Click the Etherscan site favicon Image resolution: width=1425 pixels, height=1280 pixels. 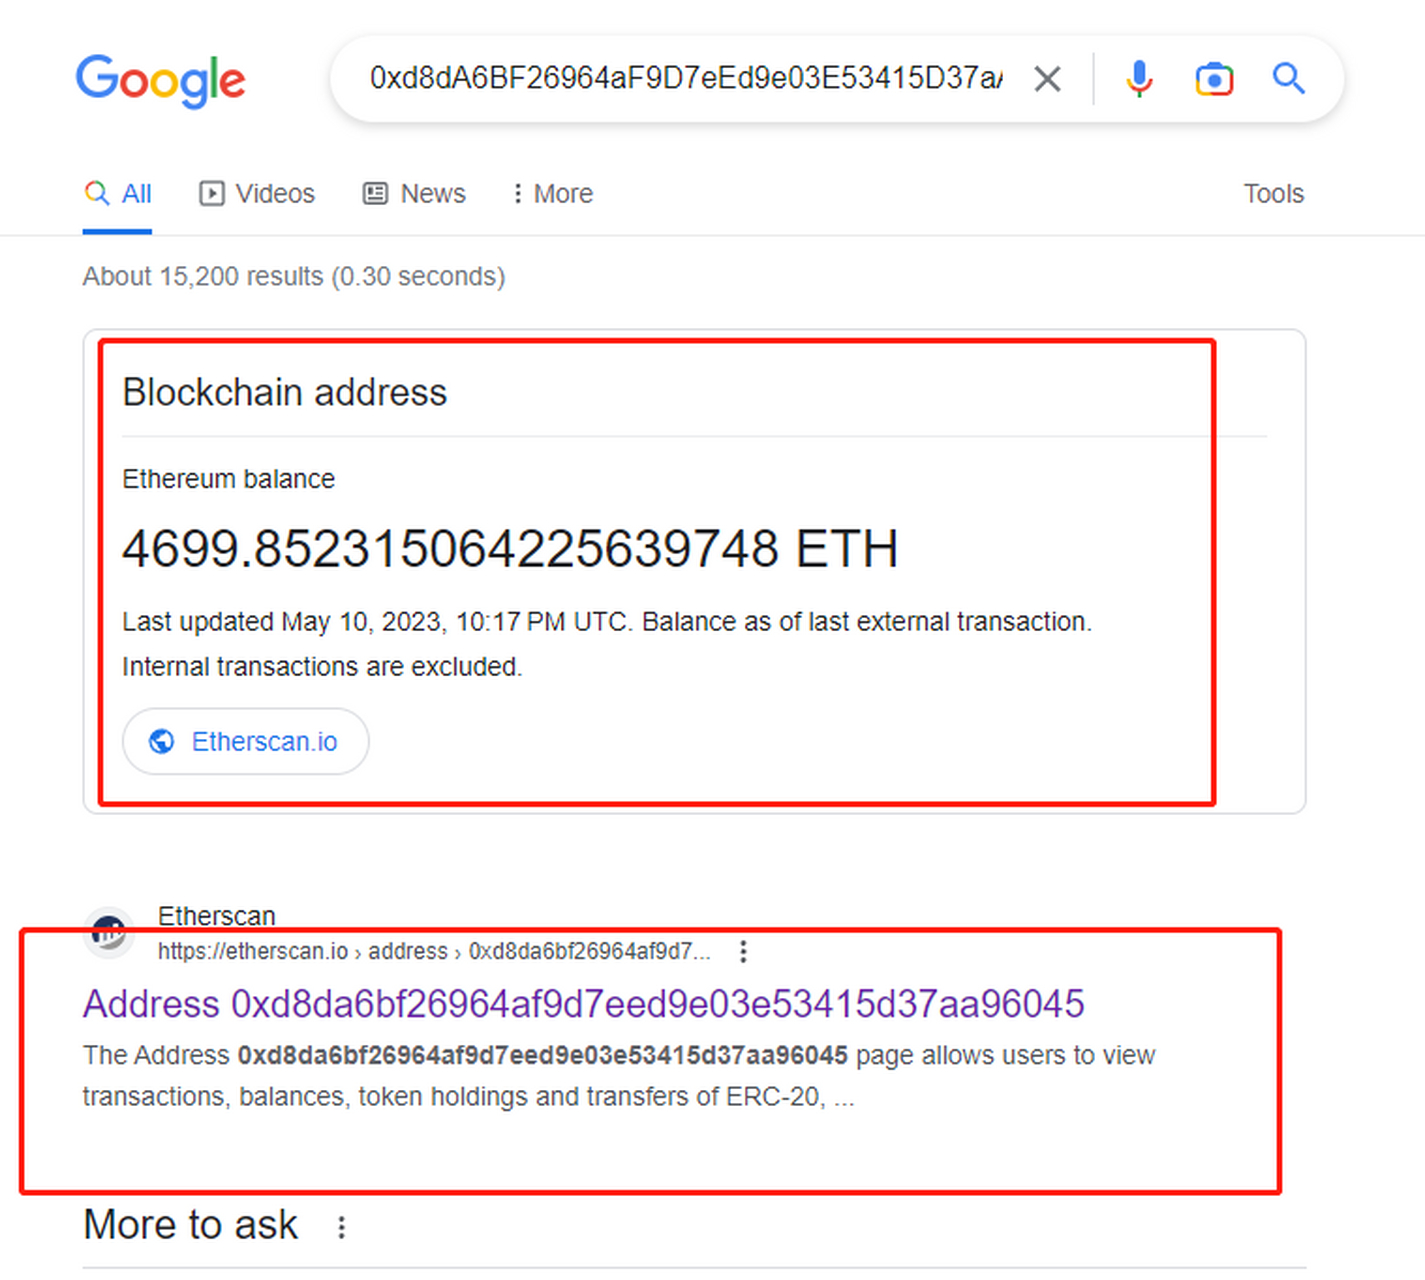click(108, 932)
